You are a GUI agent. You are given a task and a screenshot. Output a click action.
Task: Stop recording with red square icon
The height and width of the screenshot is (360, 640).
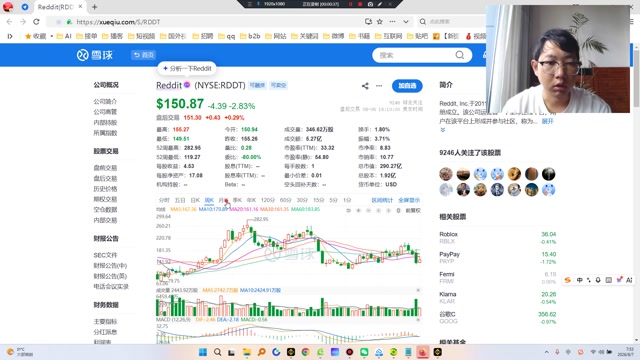point(360,4)
